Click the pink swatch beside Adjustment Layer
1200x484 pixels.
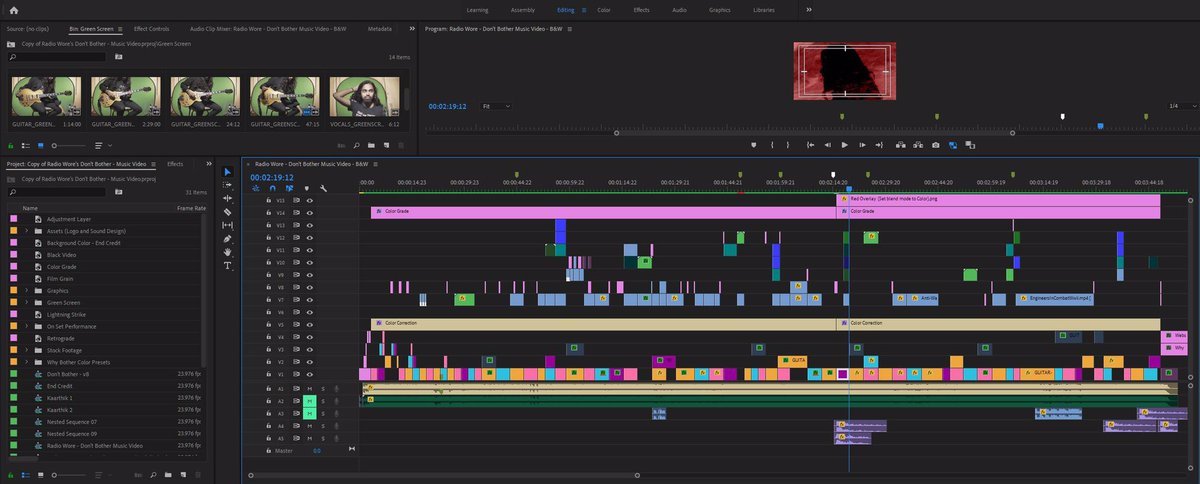pos(14,219)
